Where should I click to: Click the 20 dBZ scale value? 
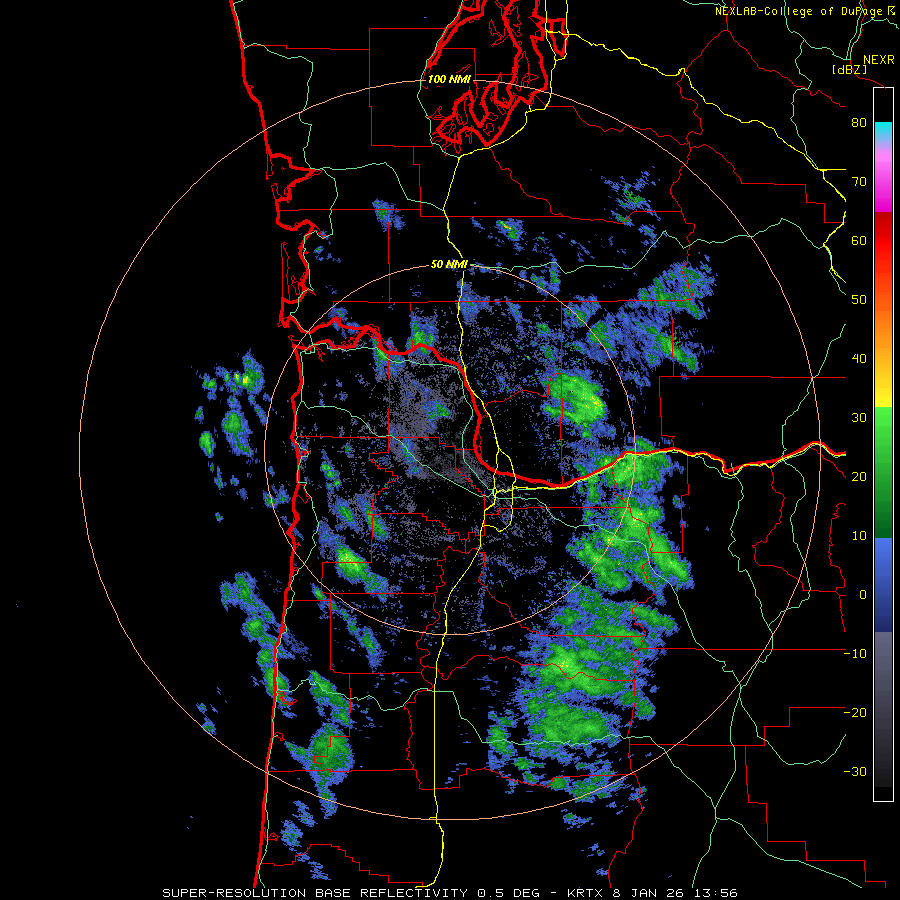click(x=859, y=477)
